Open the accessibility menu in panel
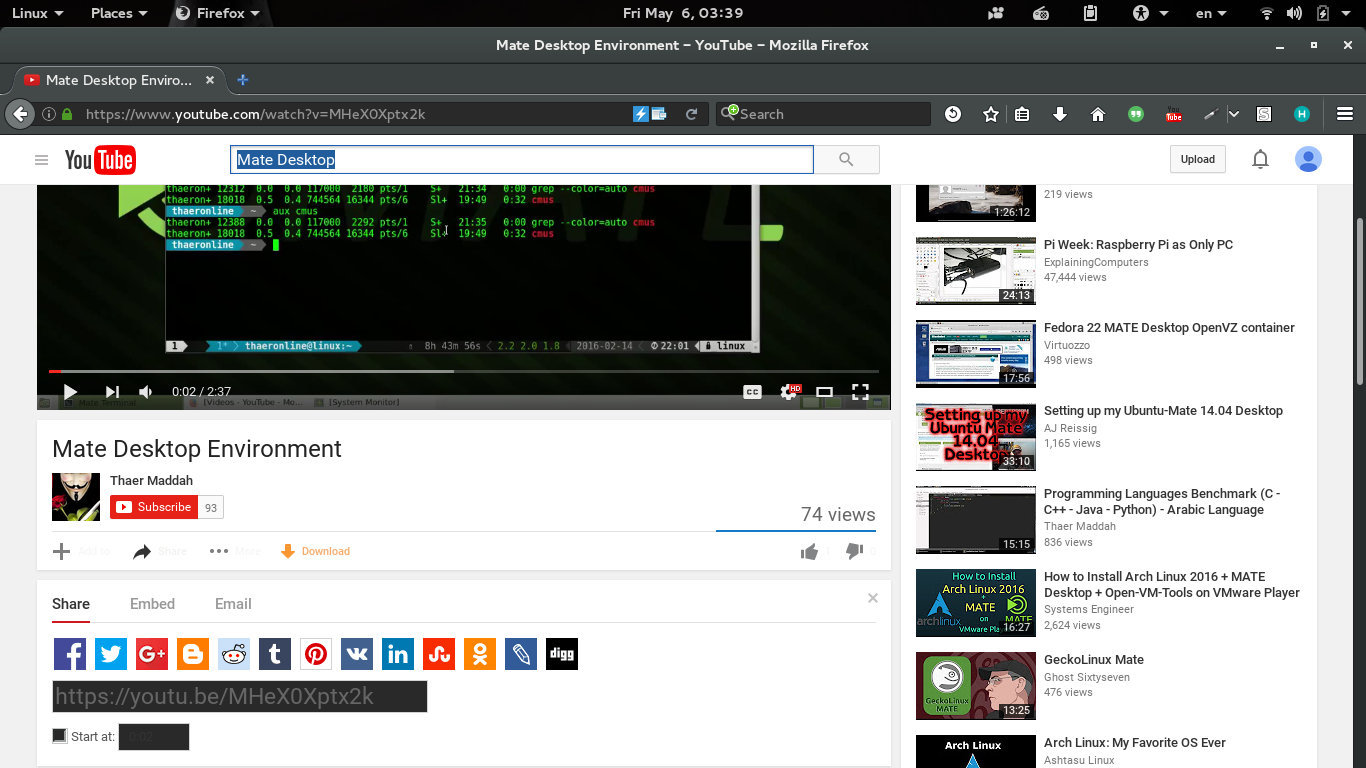The height and width of the screenshot is (768, 1366). pyautogui.click(x=1150, y=13)
